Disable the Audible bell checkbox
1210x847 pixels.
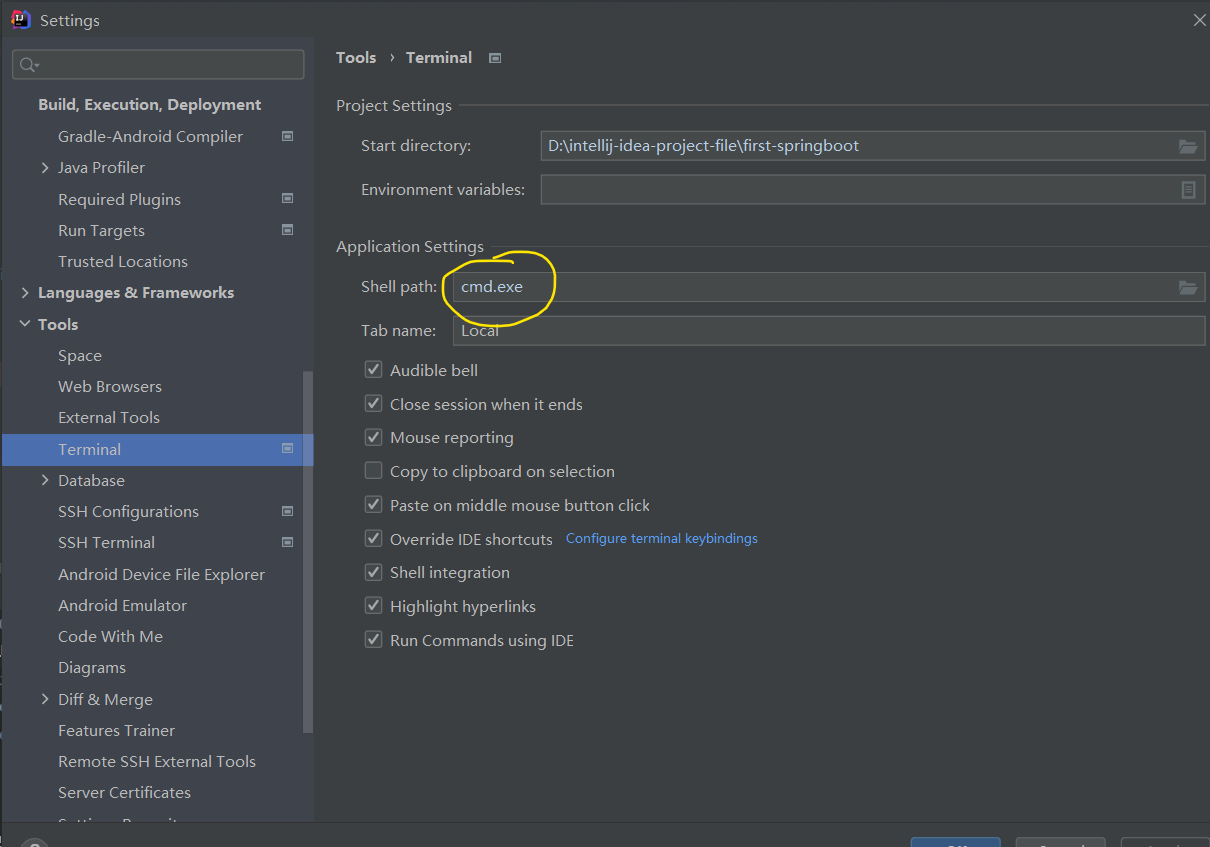[373, 370]
